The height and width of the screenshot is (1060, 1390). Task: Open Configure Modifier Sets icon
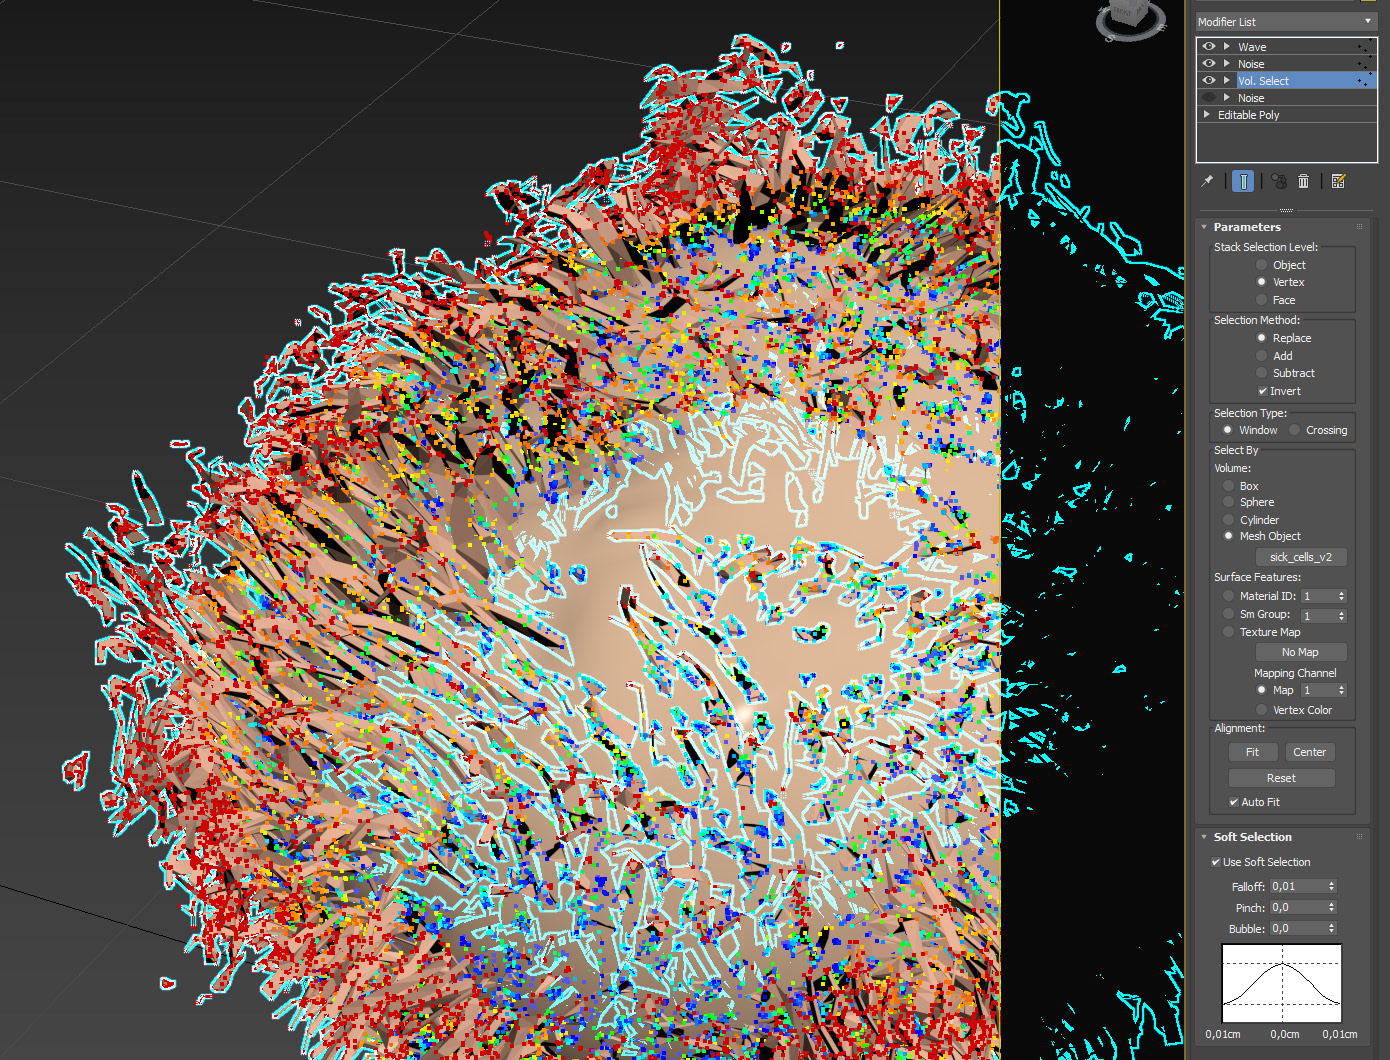click(1338, 181)
